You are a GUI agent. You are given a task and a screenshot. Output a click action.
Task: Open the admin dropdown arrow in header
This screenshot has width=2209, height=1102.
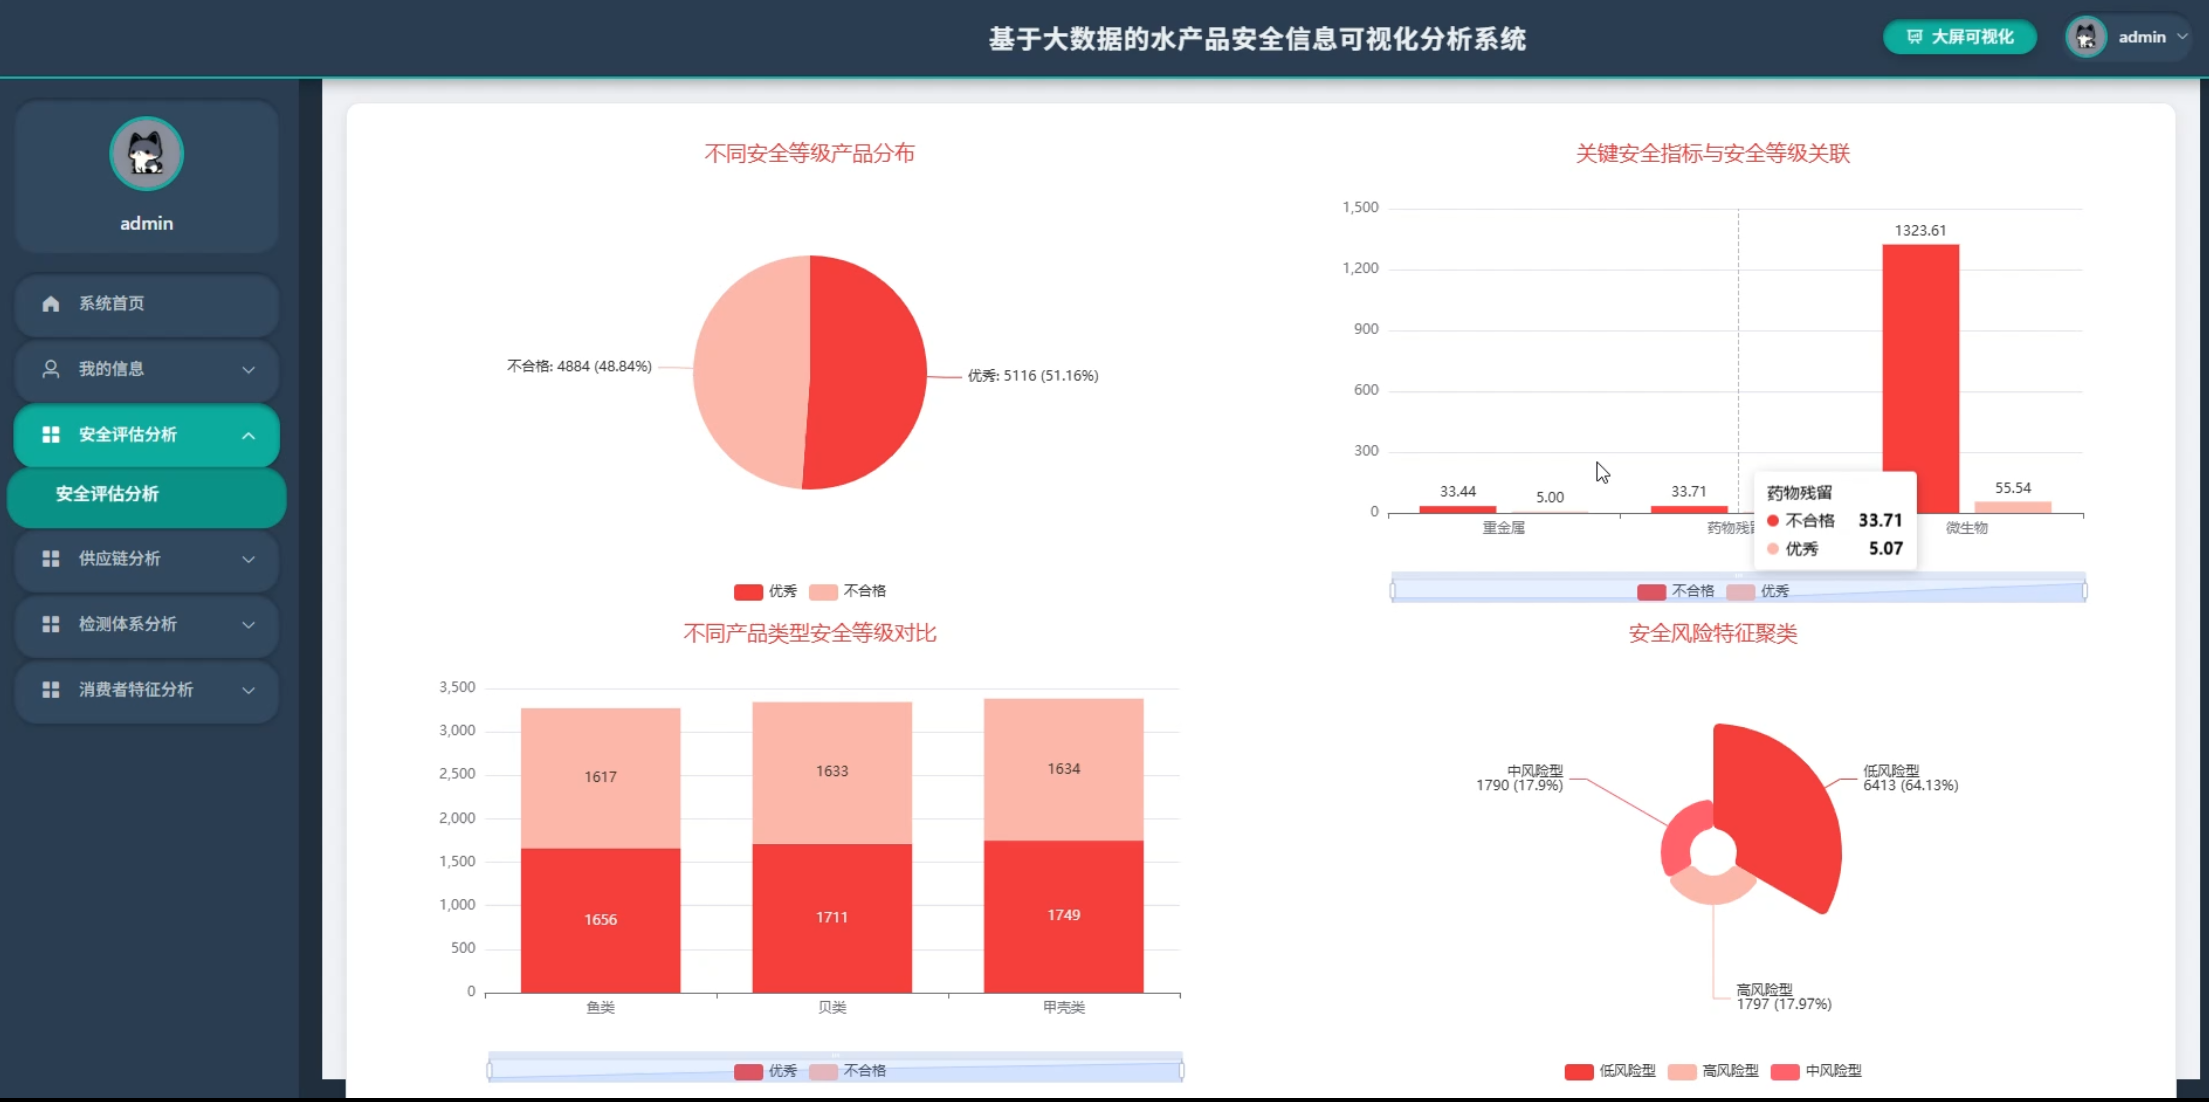point(2182,37)
